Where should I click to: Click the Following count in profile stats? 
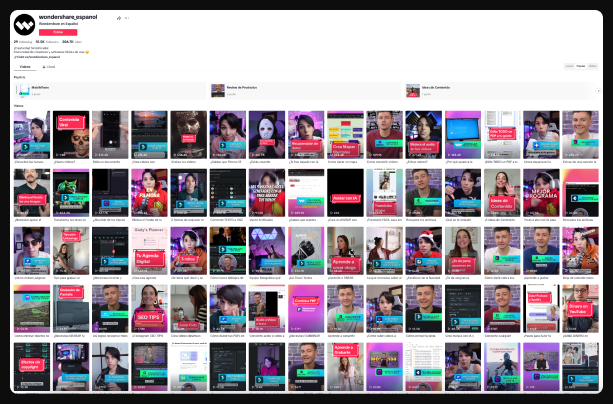point(22,42)
